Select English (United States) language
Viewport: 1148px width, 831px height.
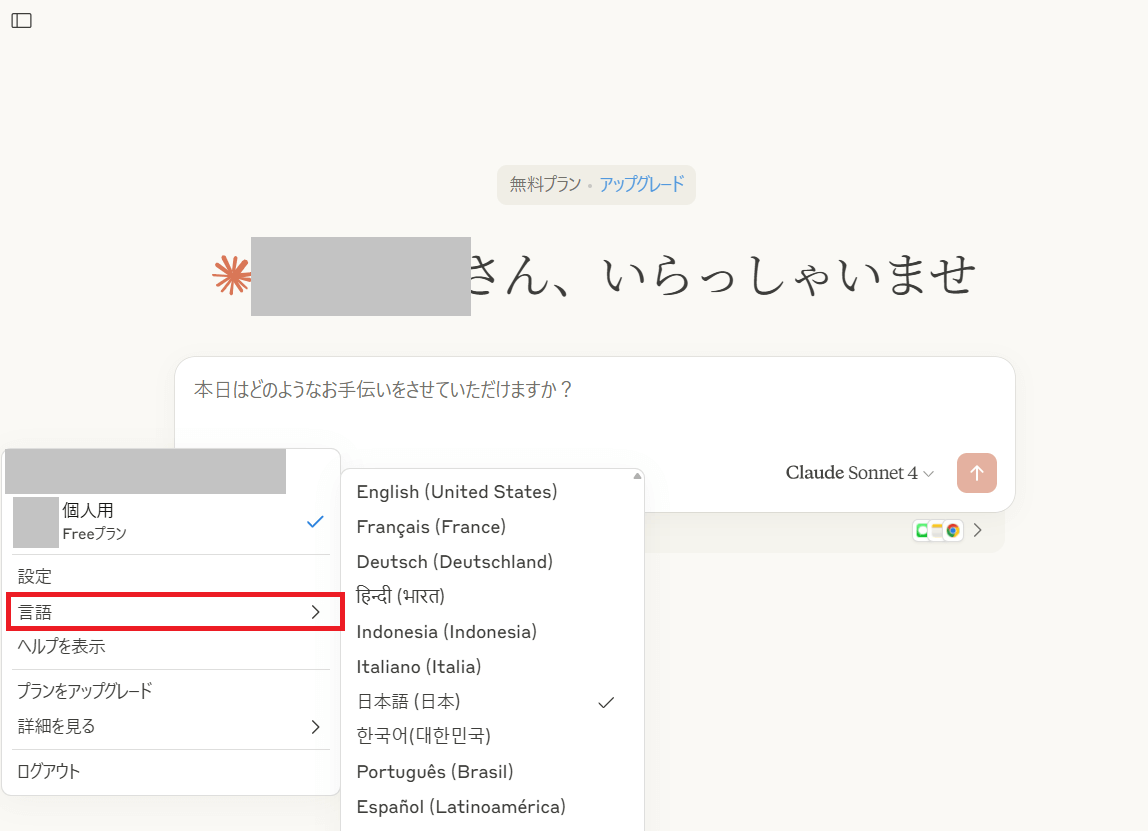489,492
